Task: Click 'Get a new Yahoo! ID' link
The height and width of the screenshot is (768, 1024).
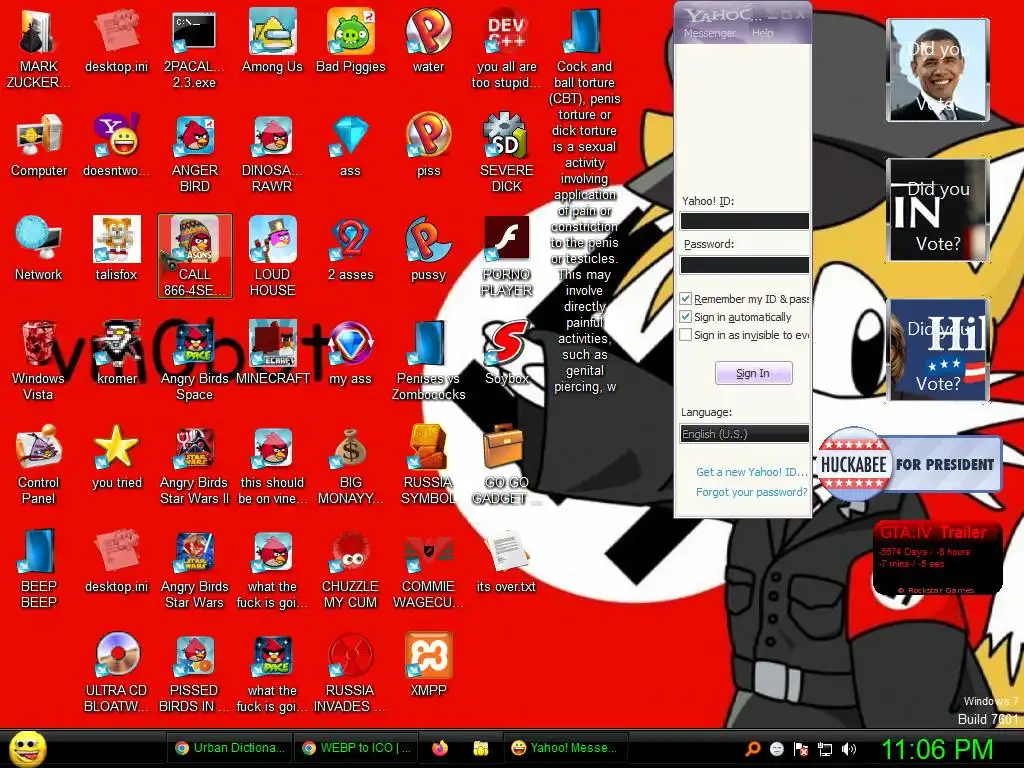Action: coord(752,472)
